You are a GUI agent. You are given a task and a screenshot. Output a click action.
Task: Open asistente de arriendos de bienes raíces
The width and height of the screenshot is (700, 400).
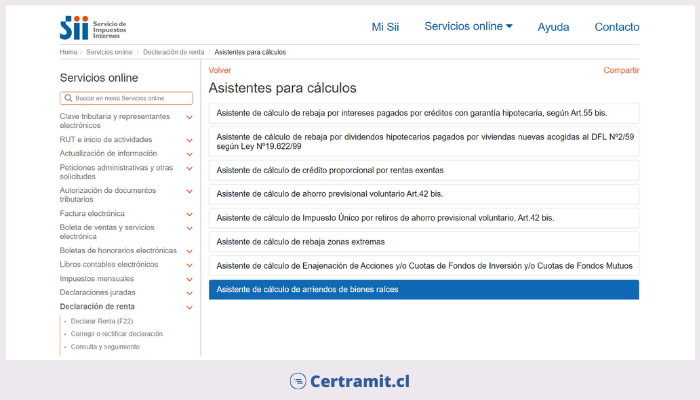tap(424, 290)
